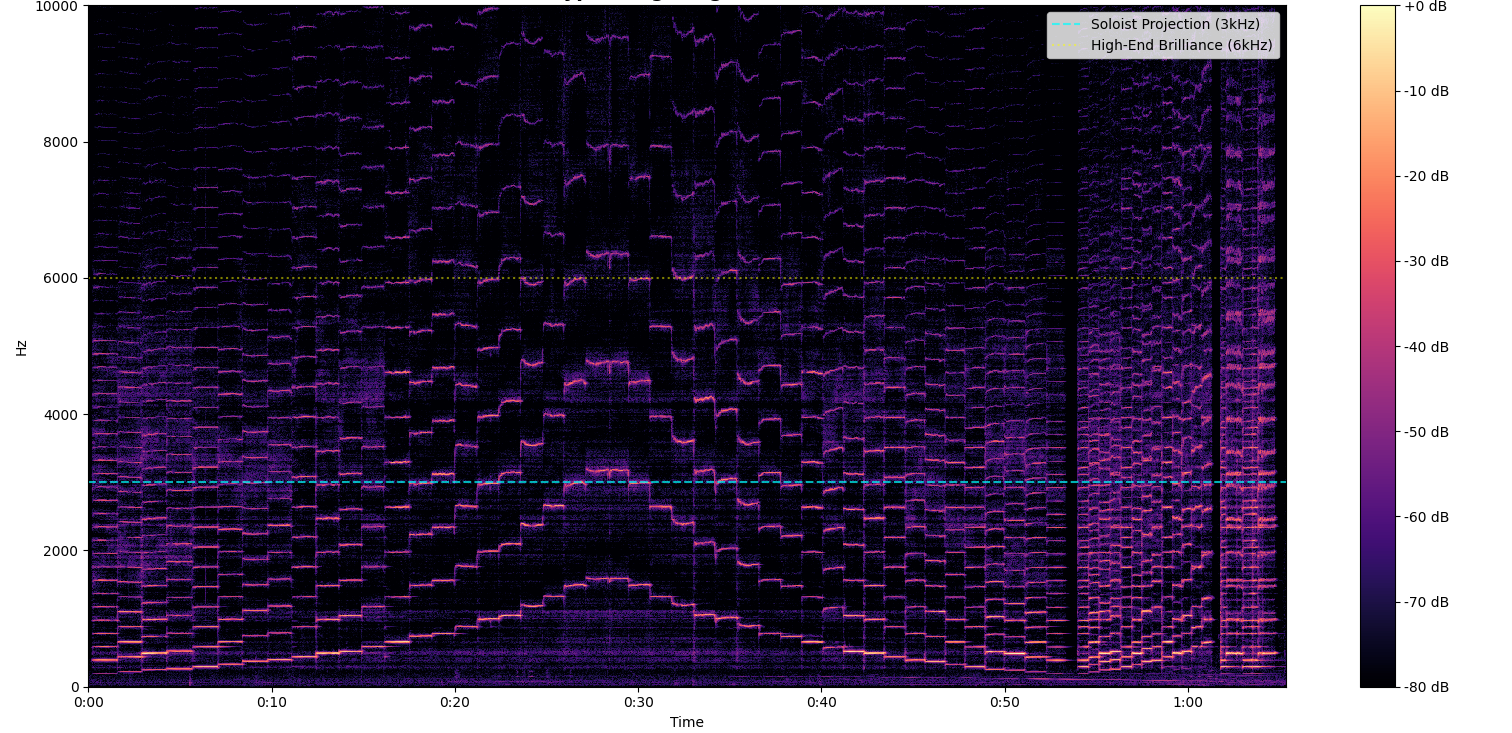Click the yellow dotted line sample in legend

point(1068,45)
